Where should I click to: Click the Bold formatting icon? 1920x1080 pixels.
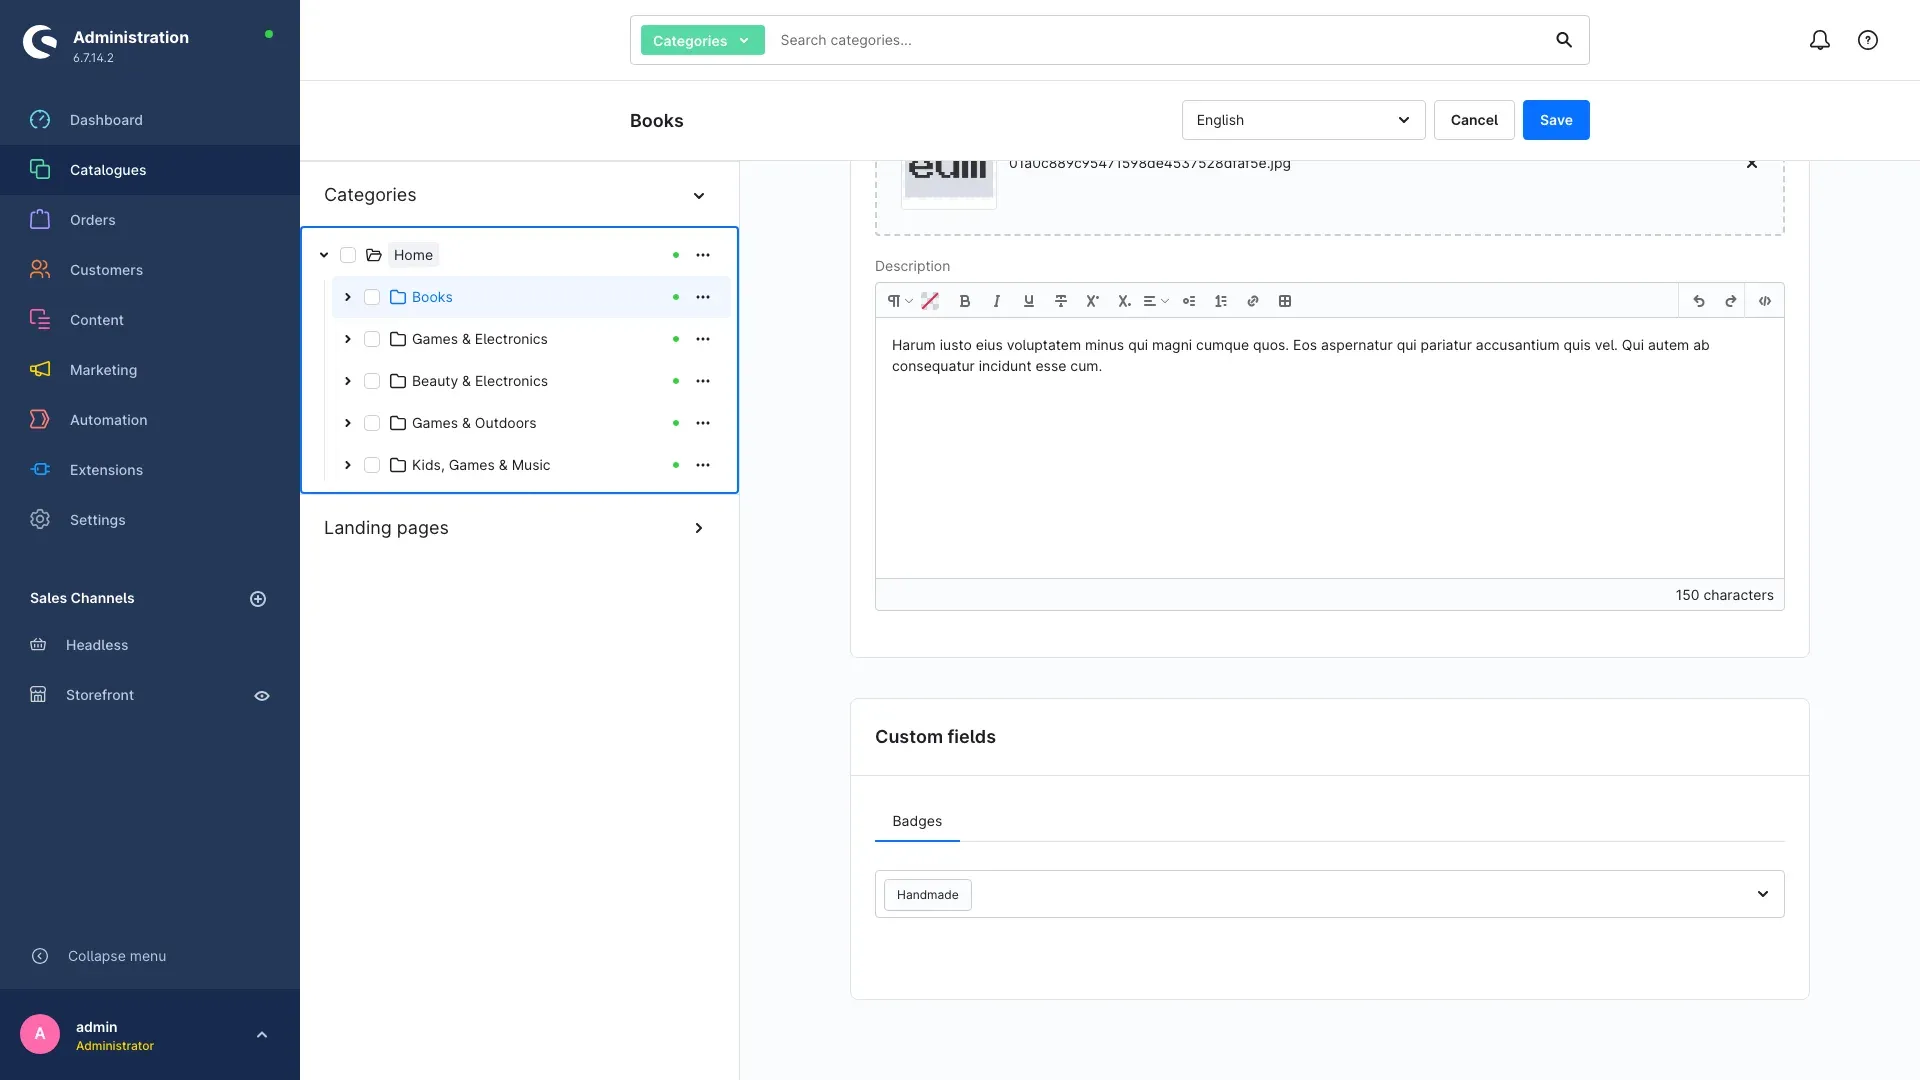tap(965, 301)
